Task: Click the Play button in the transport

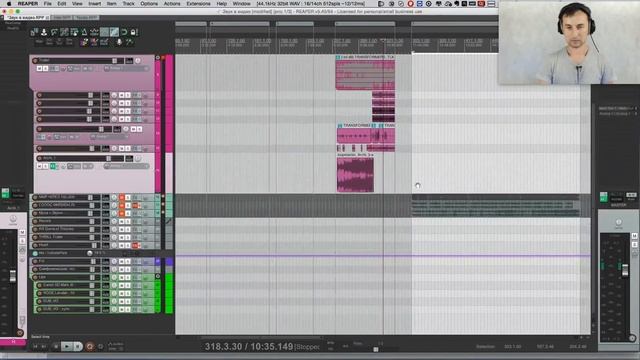Action: [x=67, y=347]
